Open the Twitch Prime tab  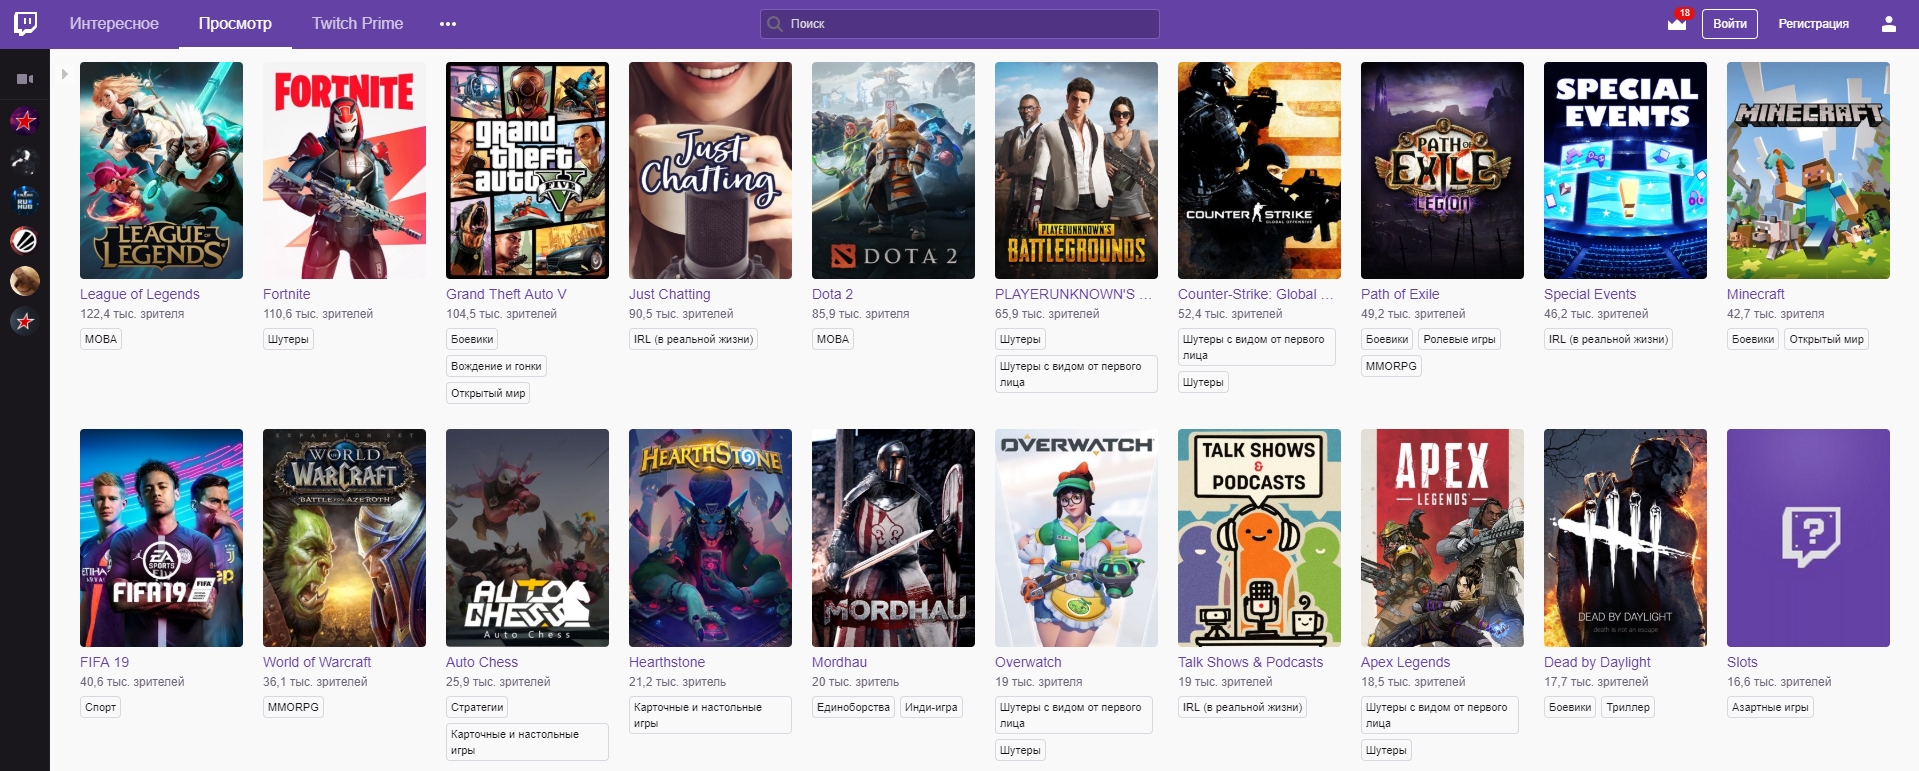click(x=357, y=24)
